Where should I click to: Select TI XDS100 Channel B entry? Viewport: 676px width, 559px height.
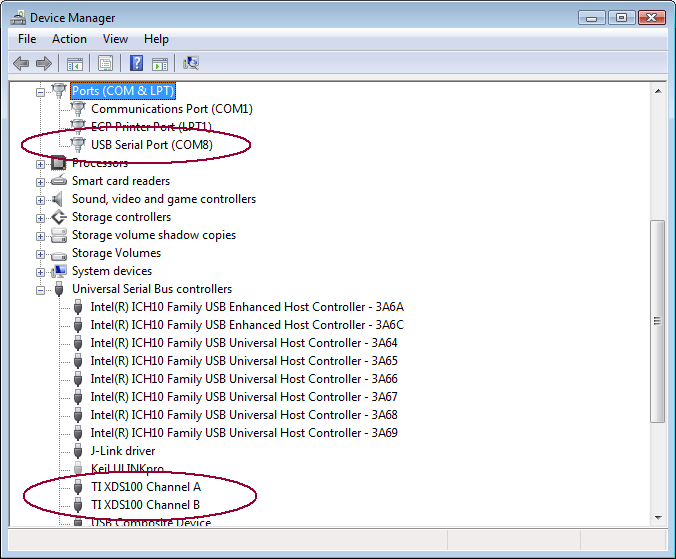145,505
